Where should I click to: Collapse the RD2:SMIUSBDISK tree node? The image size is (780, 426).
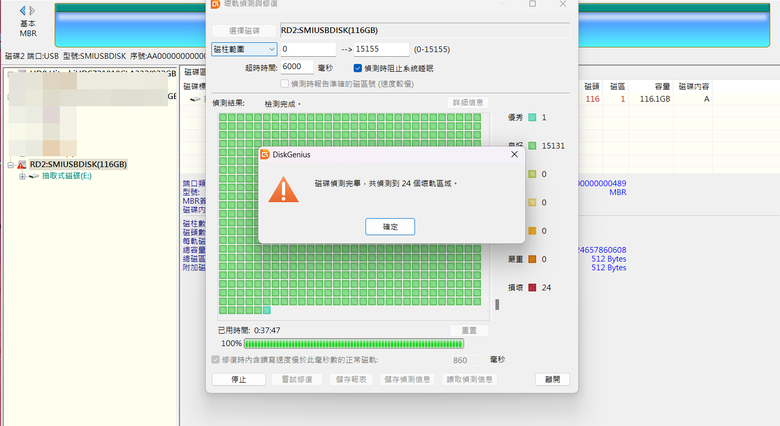click(x=10, y=165)
